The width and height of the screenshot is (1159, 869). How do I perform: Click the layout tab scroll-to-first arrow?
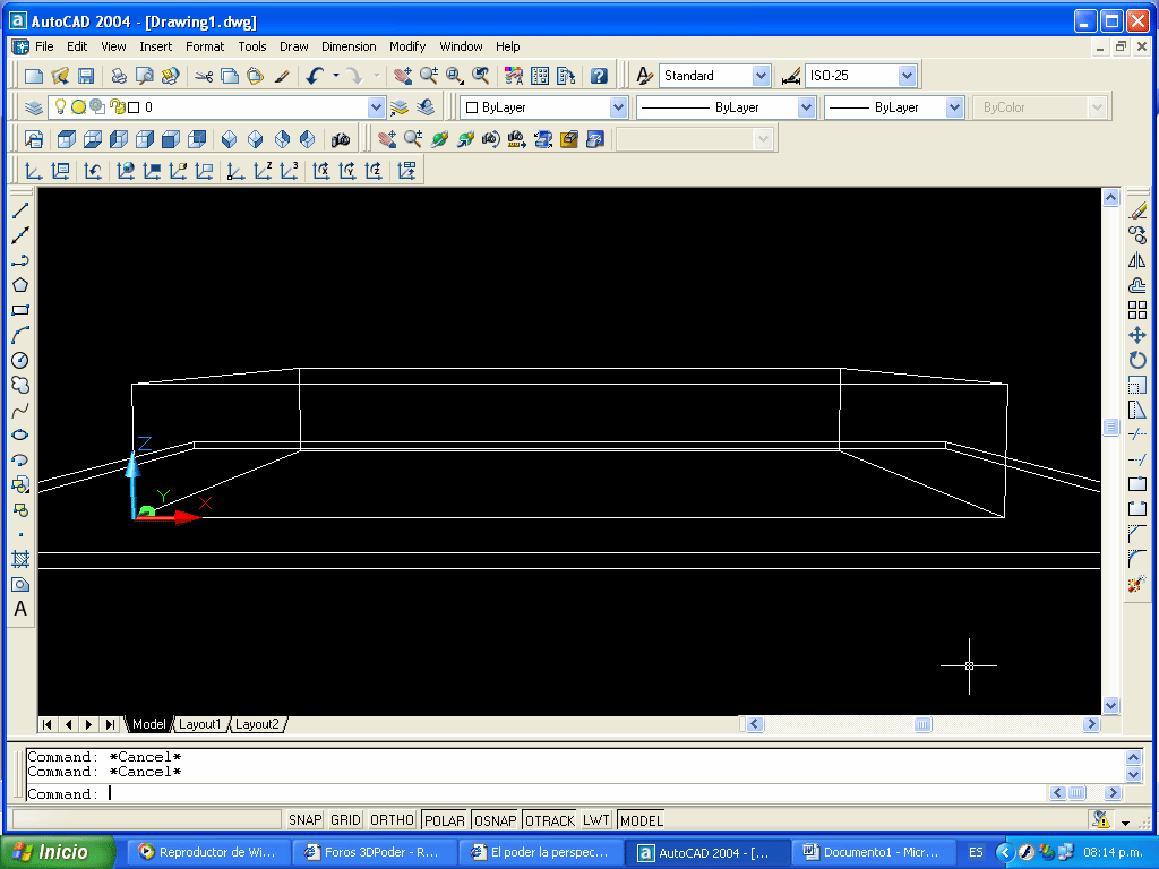point(47,724)
